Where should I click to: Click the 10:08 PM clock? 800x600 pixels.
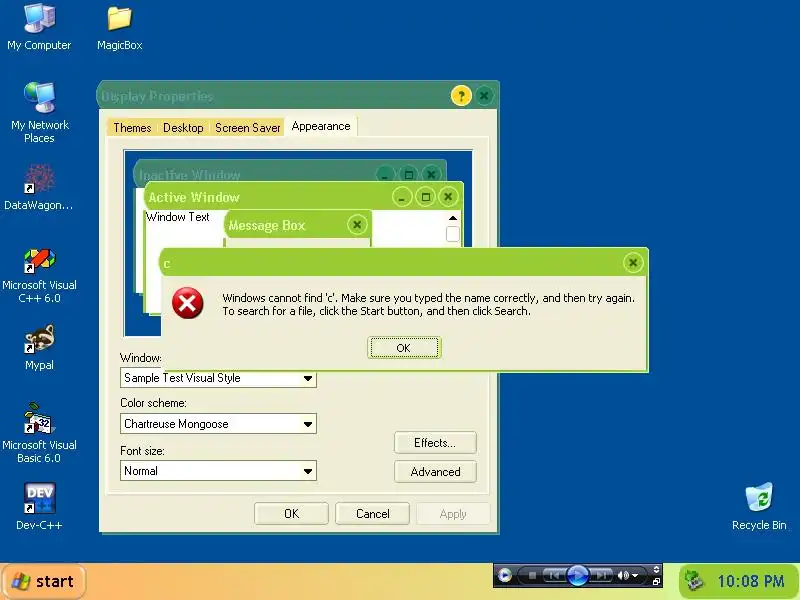pos(751,581)
